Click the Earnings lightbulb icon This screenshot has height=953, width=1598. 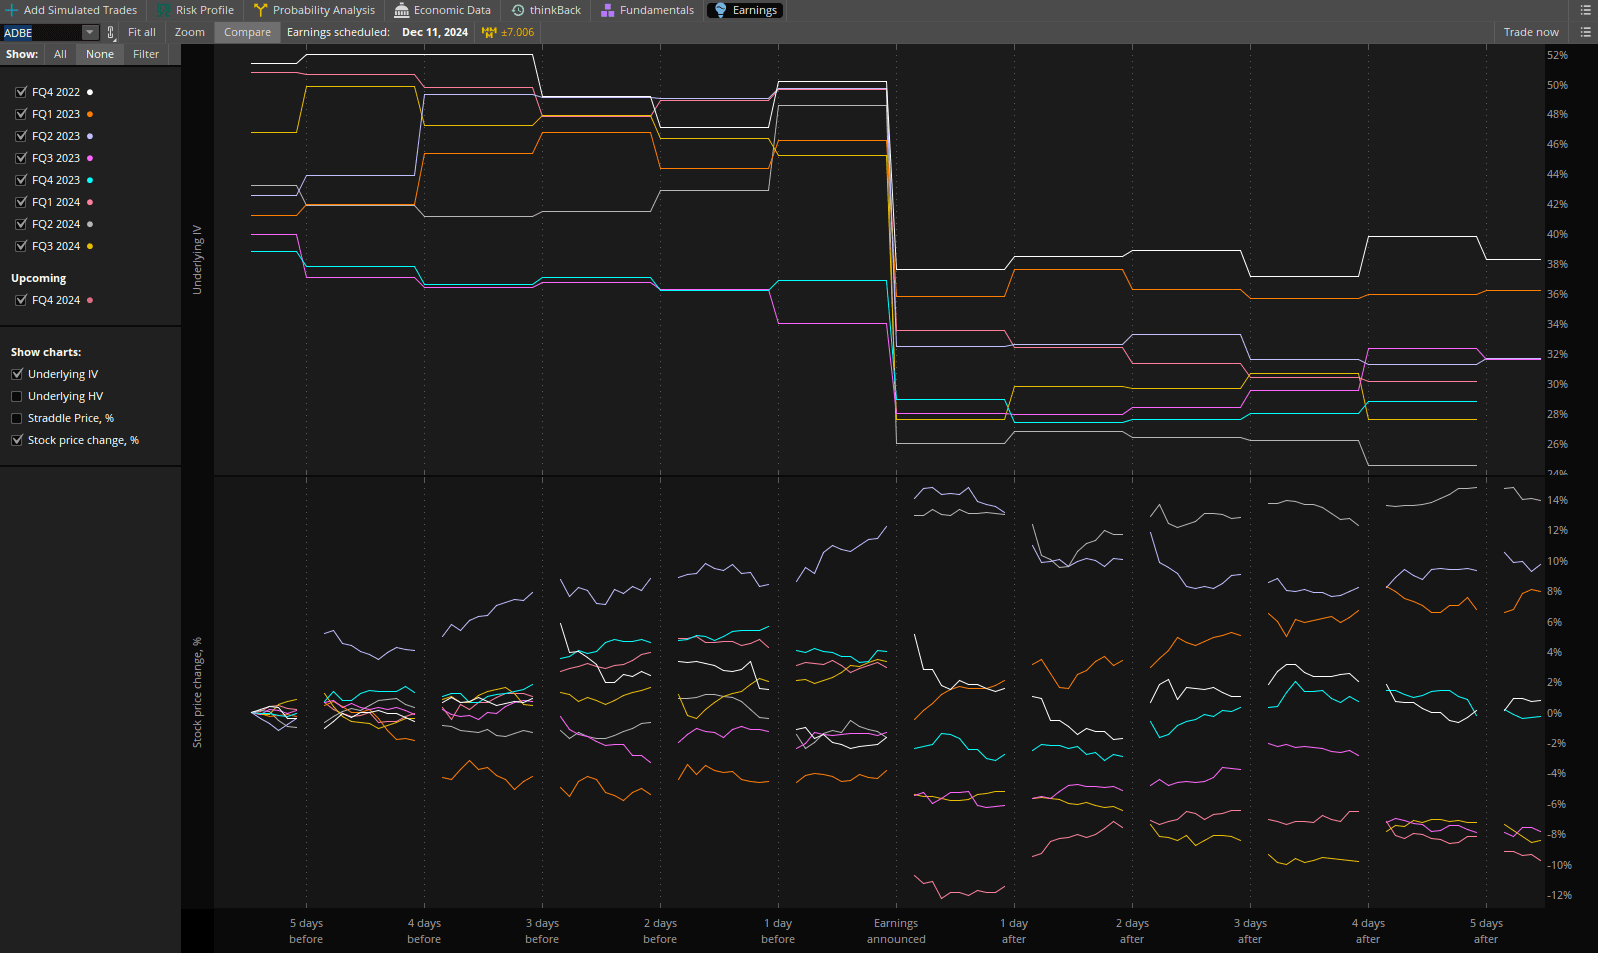click(720, 10)
